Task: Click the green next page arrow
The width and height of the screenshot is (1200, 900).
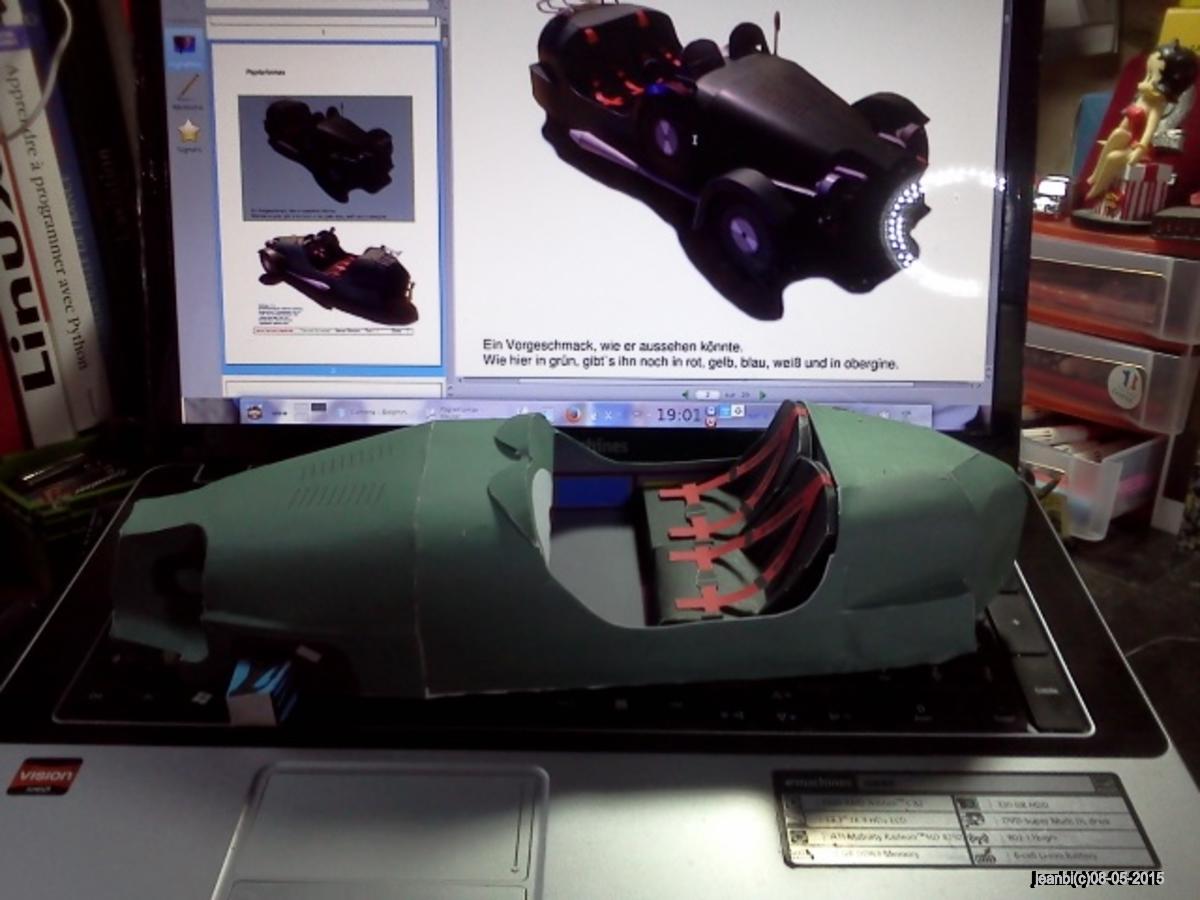Action: coord(761,395)
